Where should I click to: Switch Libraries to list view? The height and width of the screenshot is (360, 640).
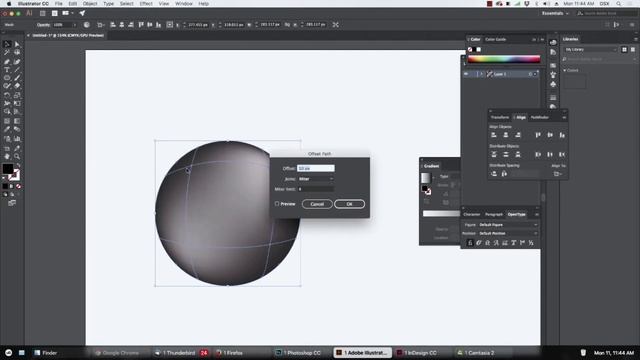[633, 49]
